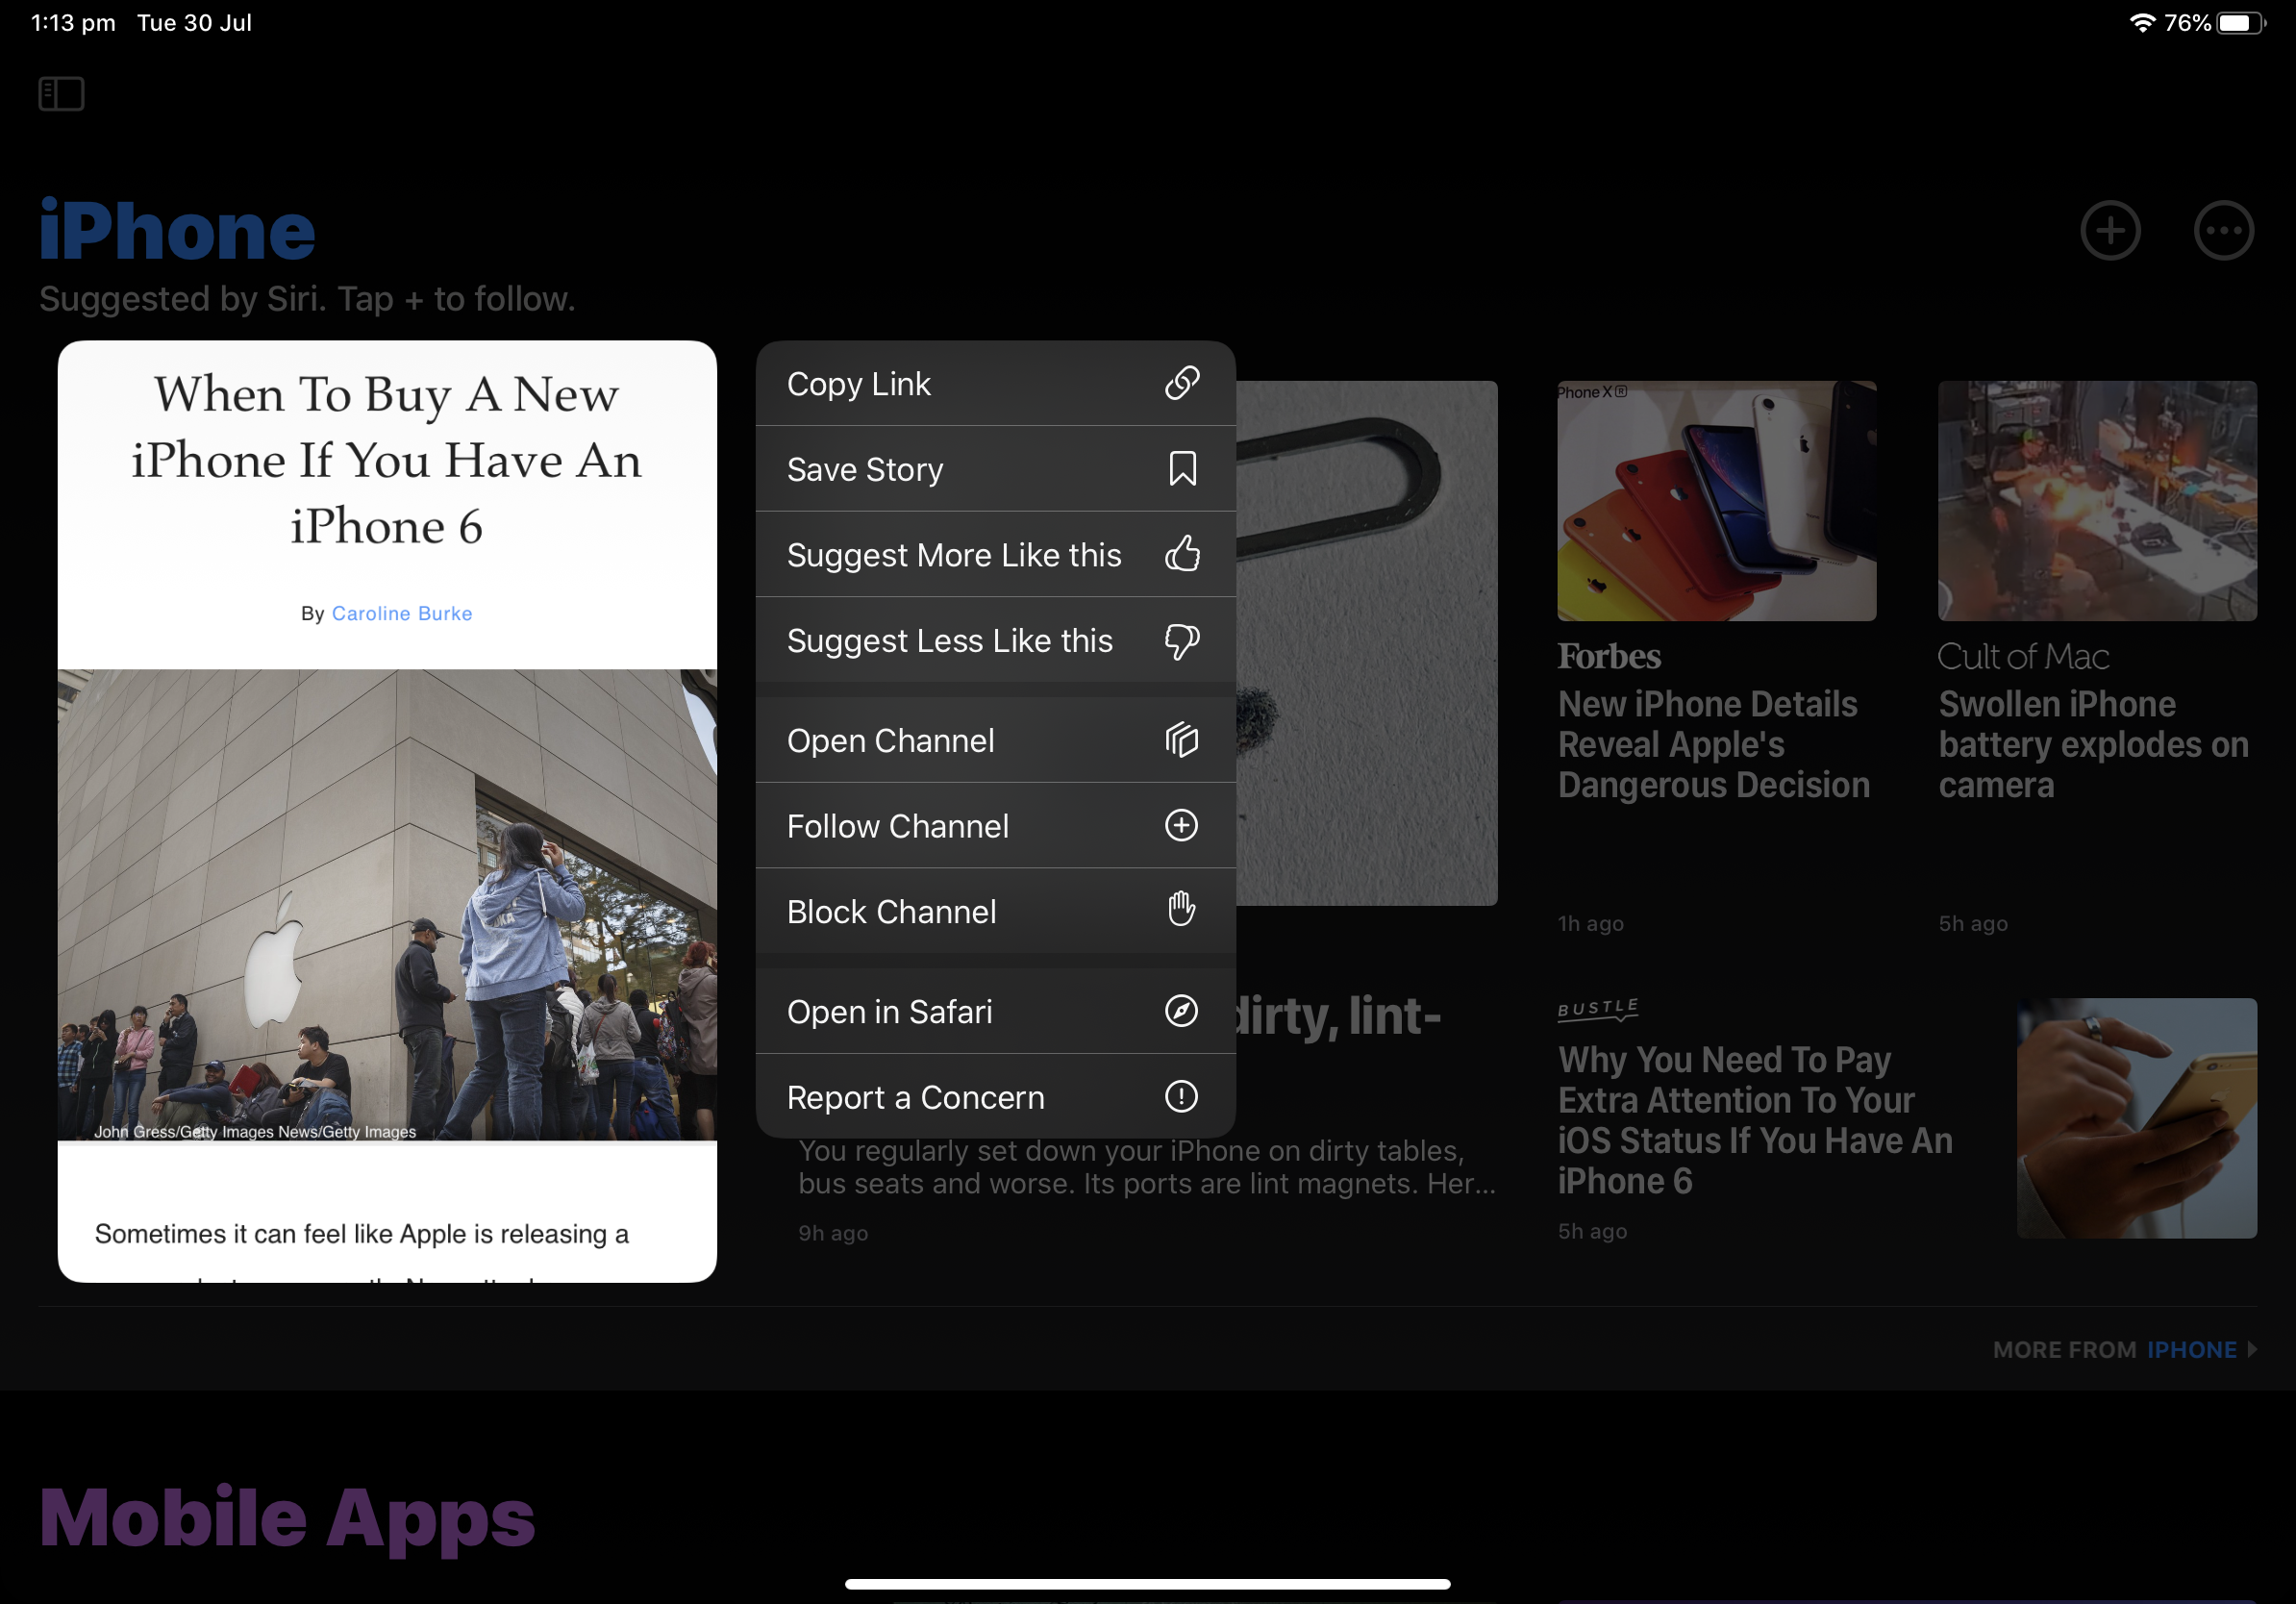Tap the exclamation Report a Concern icon
Screen dimensions: 2296x1604
(1181, 1096)
